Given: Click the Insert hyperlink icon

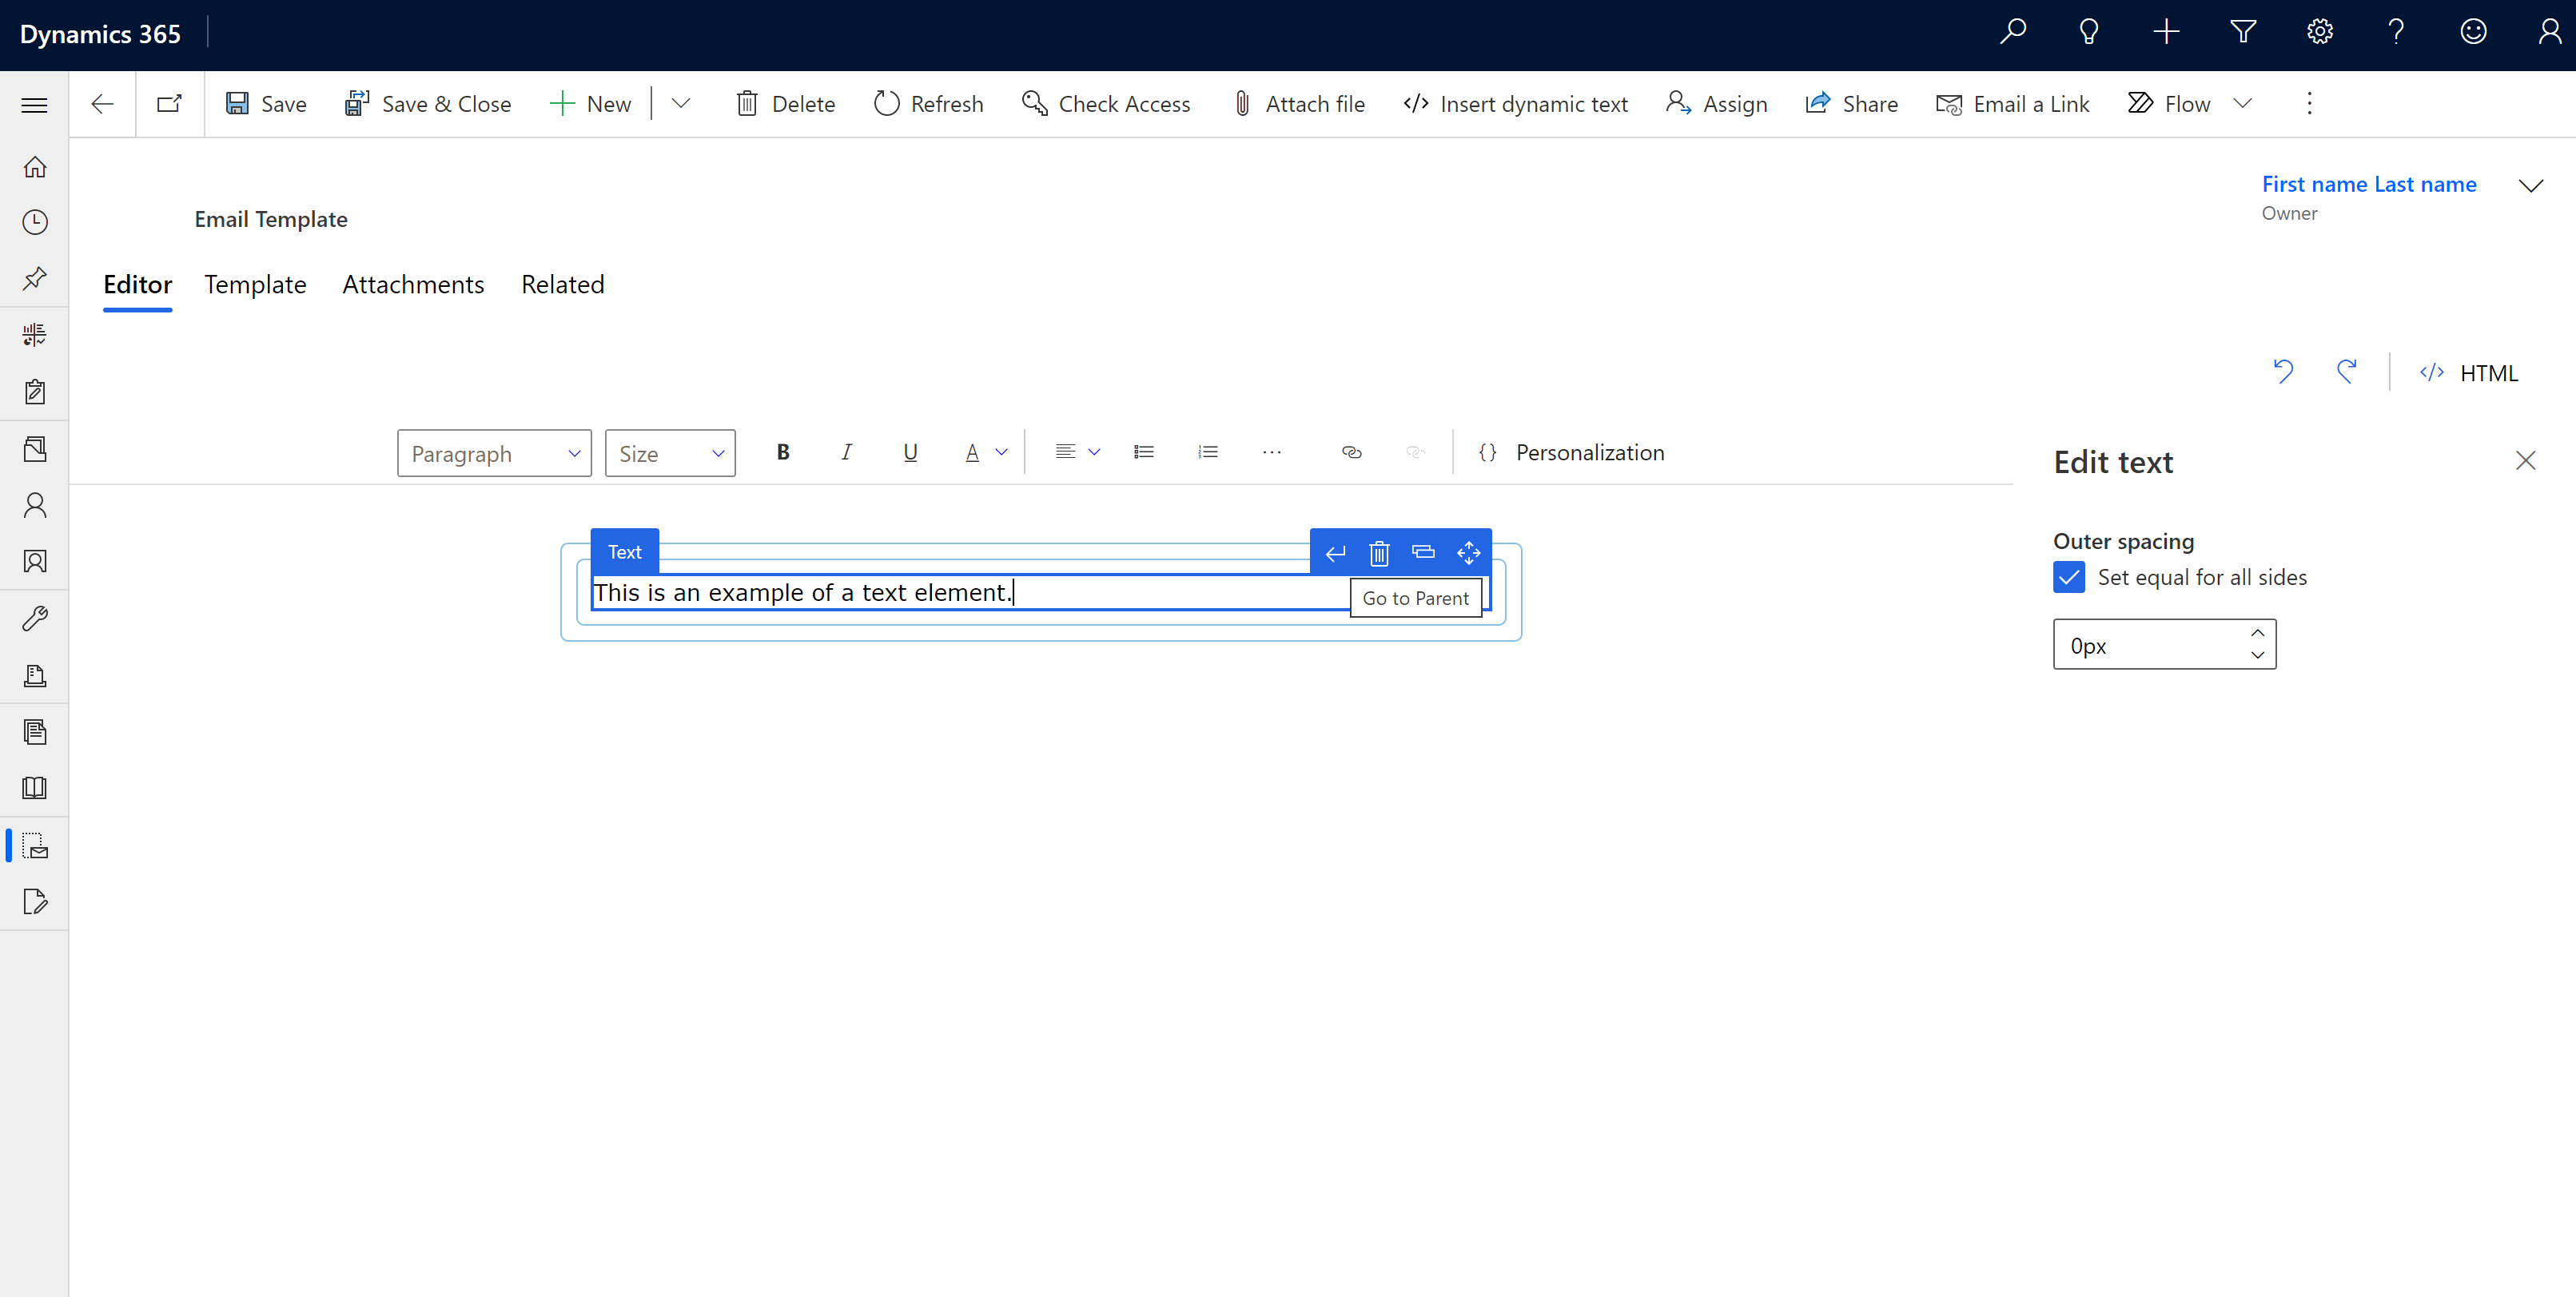Looking at the screenshot, I should 1352,452.
